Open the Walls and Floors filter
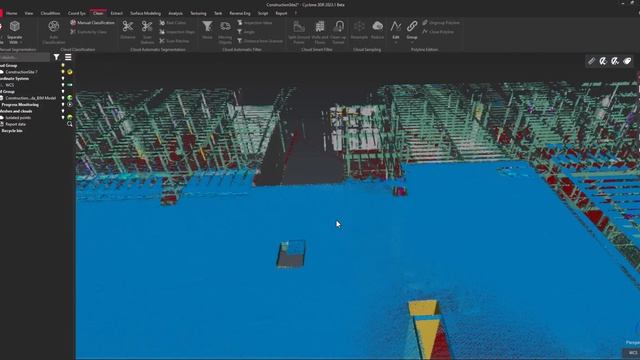 point(320,32)
